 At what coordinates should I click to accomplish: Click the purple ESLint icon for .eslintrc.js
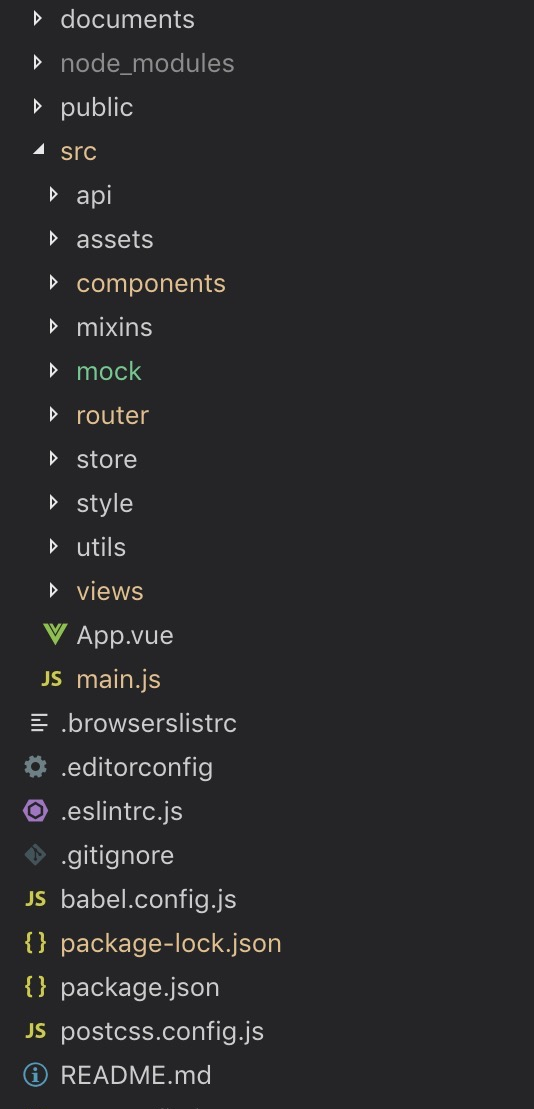pos(35,811)
